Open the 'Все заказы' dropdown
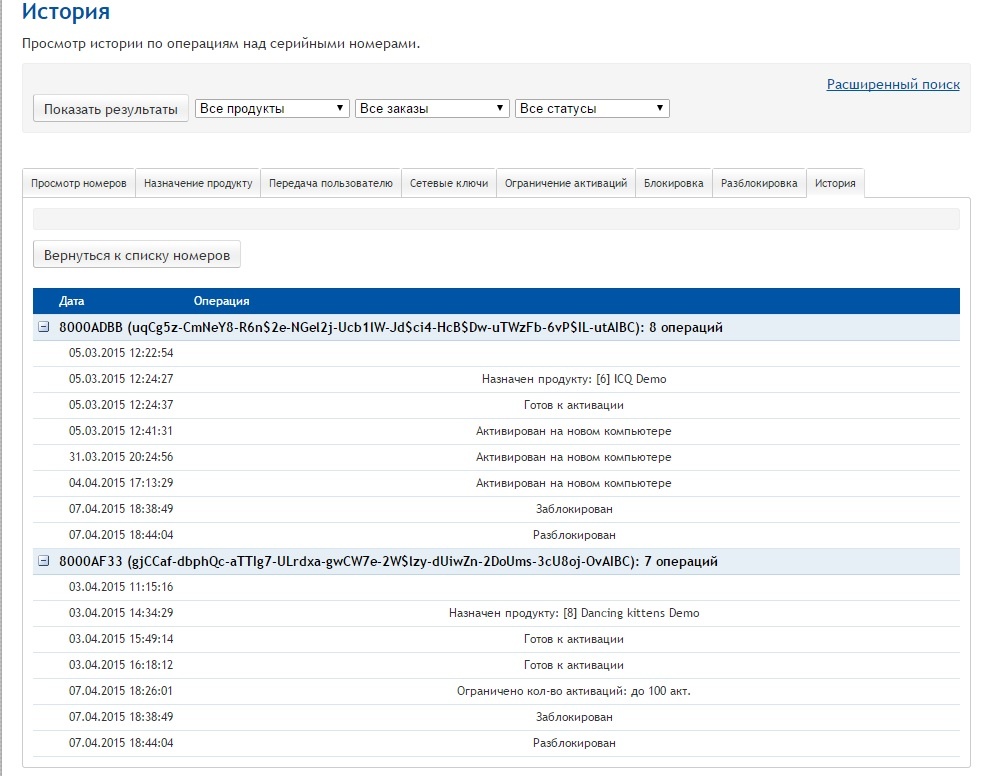The image size is (986, 776). 432,108
